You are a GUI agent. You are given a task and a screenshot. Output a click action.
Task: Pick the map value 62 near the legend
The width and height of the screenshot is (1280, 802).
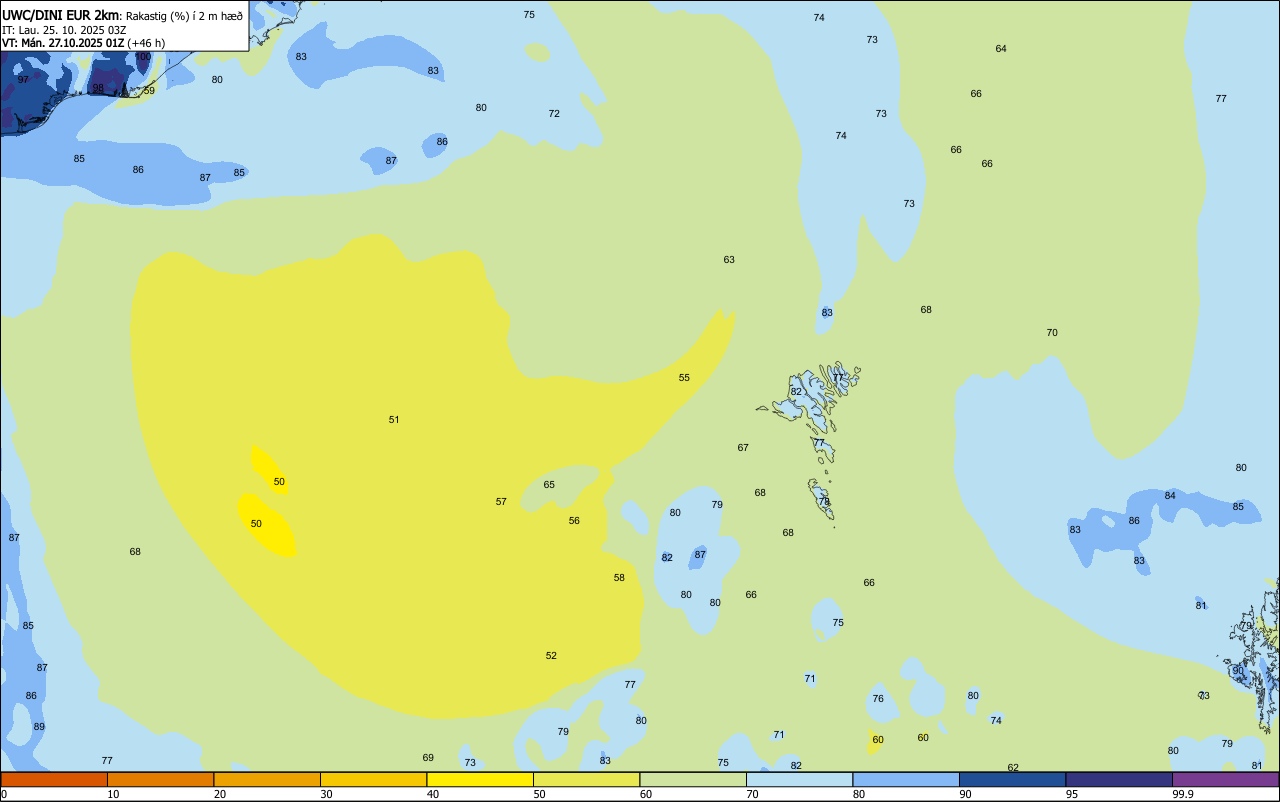[x=1013, y=768]
